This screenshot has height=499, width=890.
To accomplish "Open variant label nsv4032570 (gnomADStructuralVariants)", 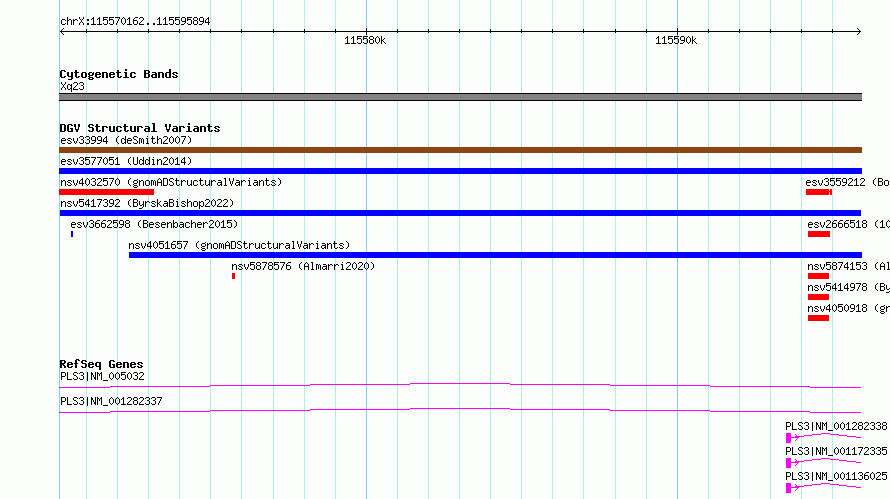I will click(x=171, y=182).
